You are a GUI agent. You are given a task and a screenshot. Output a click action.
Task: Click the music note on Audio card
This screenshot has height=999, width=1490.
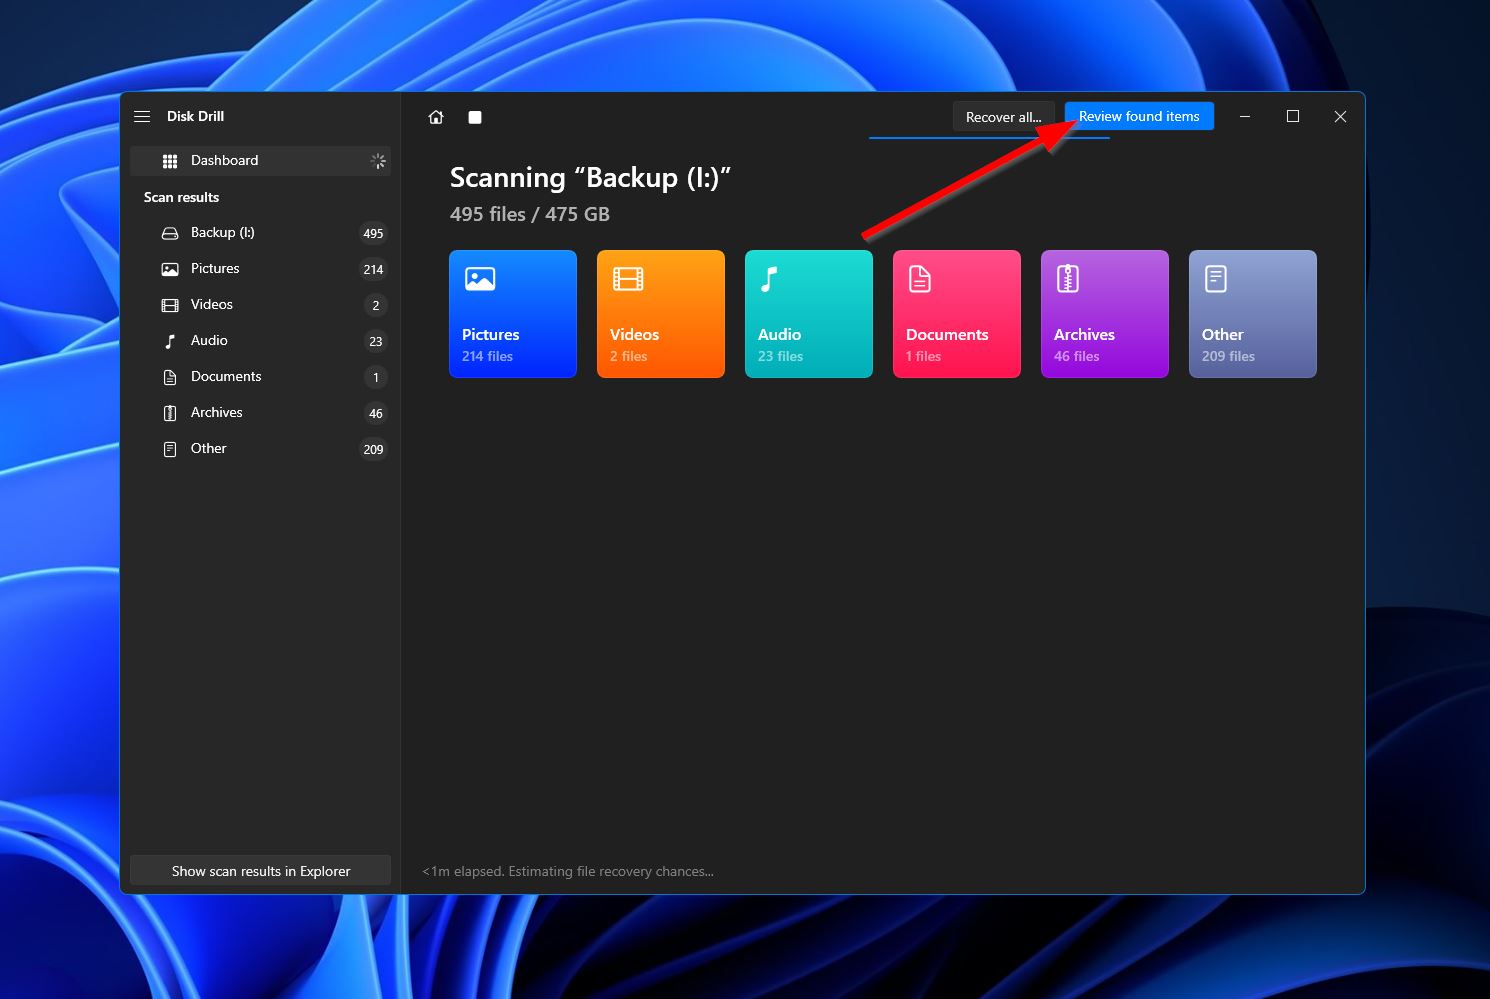pos(768,279)
